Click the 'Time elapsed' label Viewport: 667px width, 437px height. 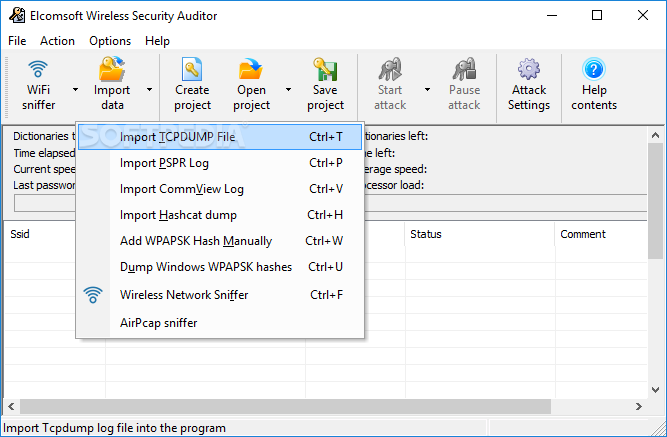tap(44, 153)
